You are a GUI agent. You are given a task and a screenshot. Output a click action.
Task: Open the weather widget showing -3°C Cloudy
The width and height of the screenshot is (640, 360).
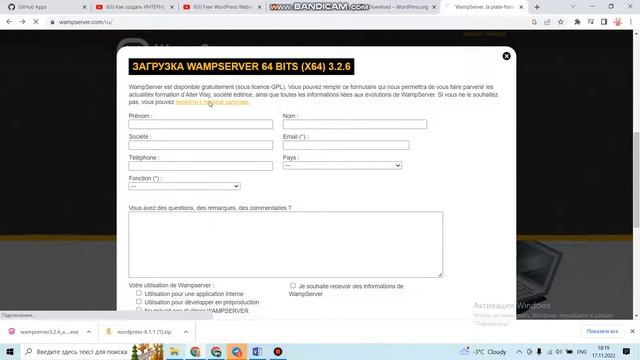(483, 351)
